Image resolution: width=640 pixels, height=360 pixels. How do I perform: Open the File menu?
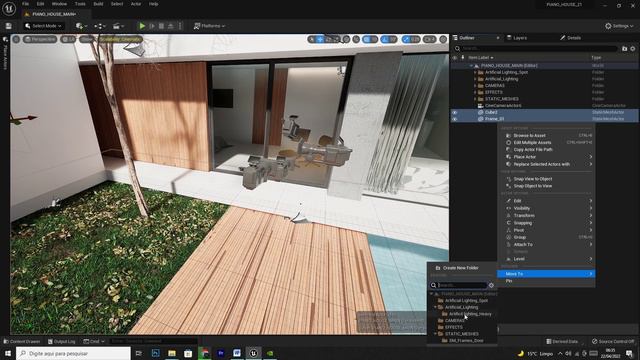click(x=25, y=4)
